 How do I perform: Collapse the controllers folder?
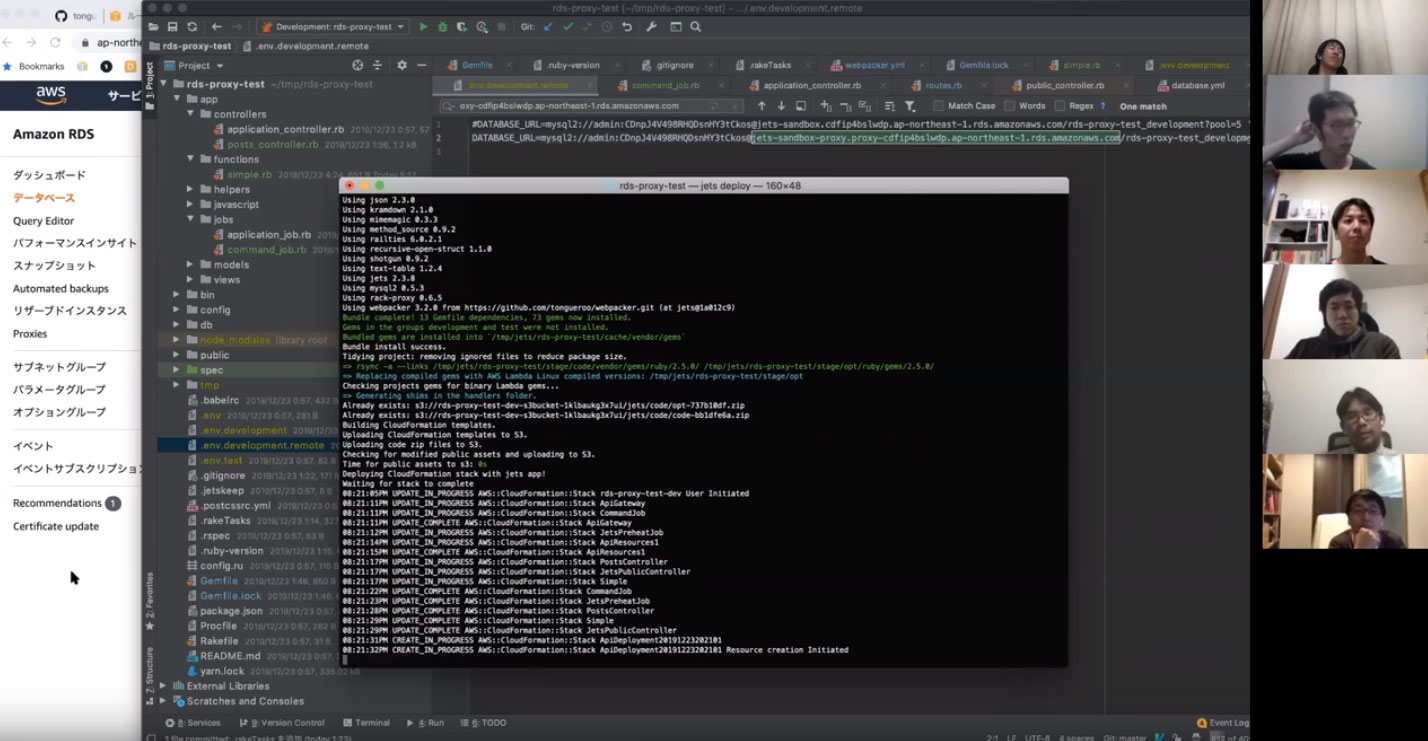click(x=190, y=114)
